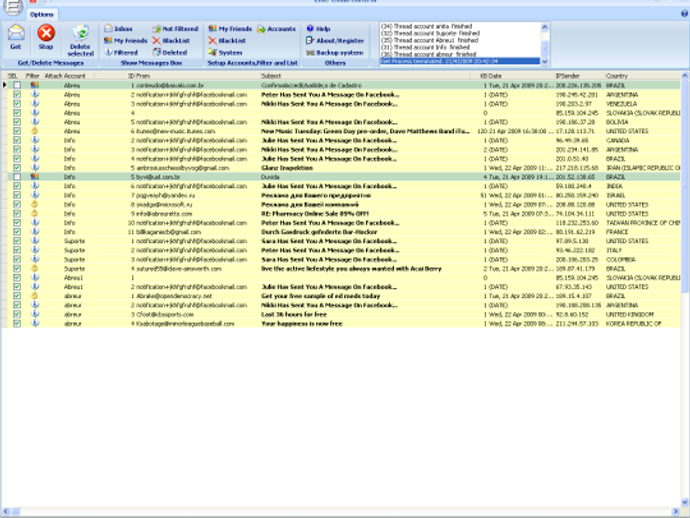Click the Delete selected recycle icon
Viewport: 690px width, 518px height.
81,33
